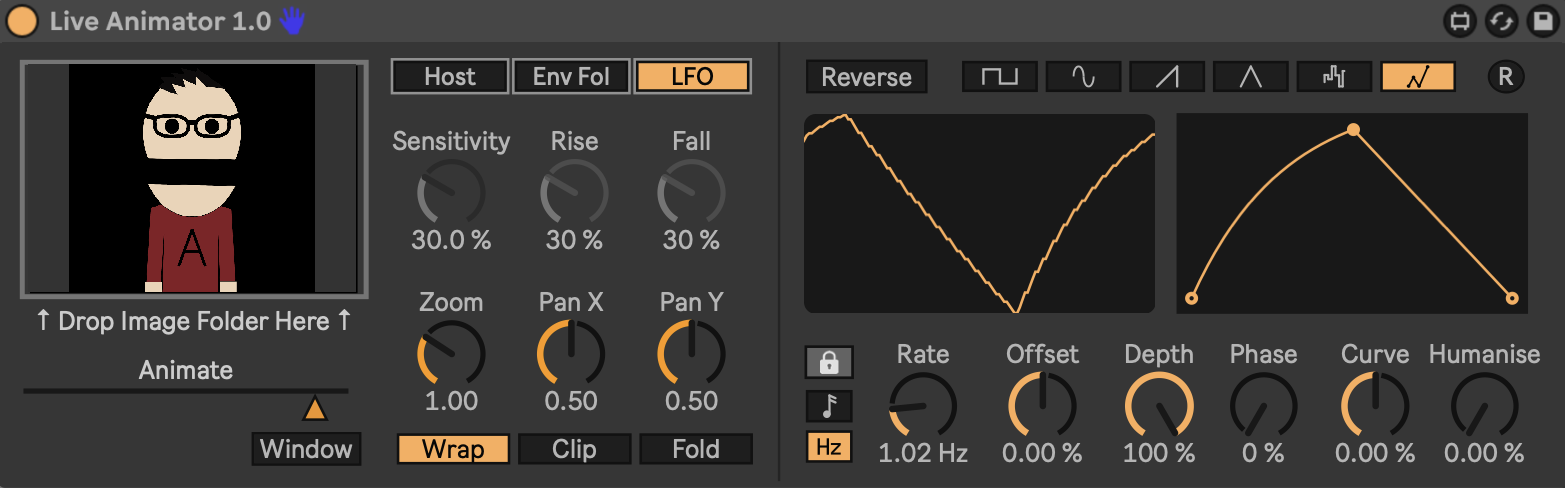Switch rate to note sync mode

(x=829, y=405)
